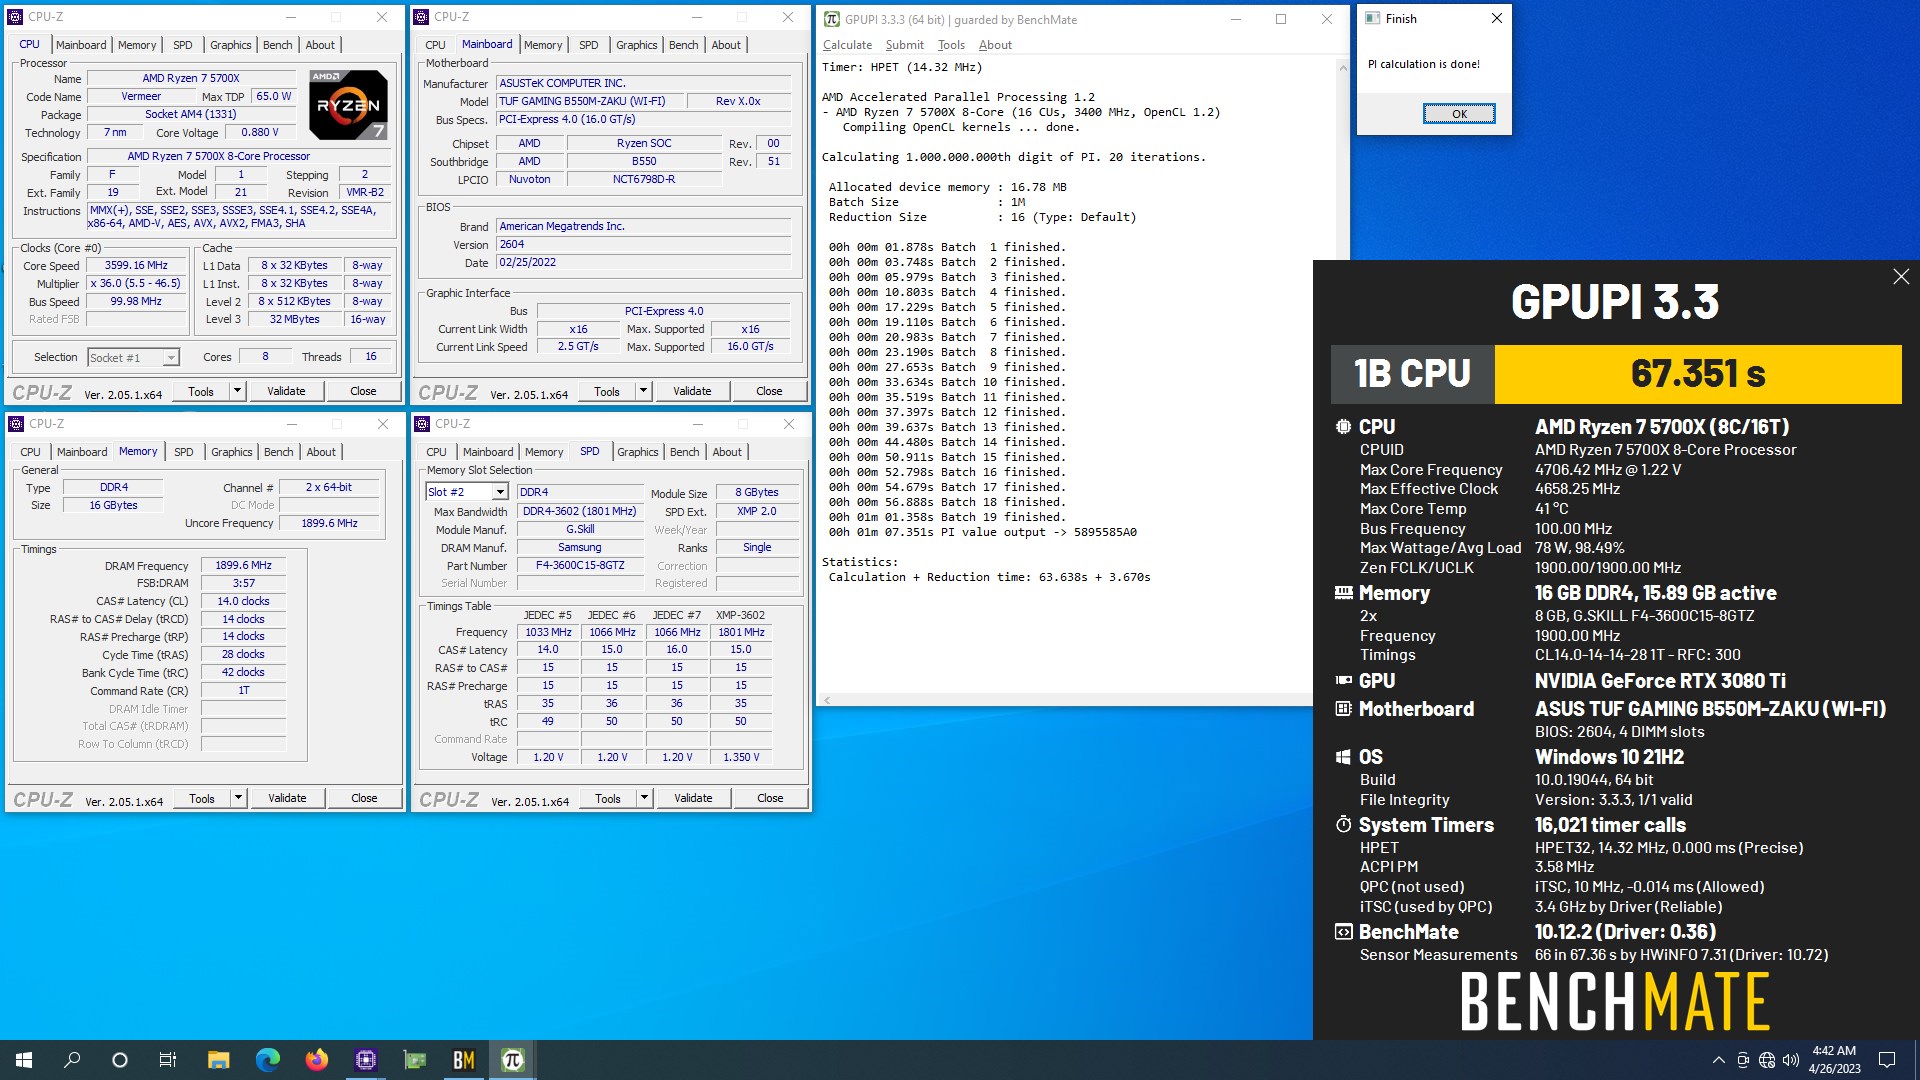Screen dimensions: 1920x1080
Task: Click the GPUPI title bar pi icon
Action: click(831, 19)
